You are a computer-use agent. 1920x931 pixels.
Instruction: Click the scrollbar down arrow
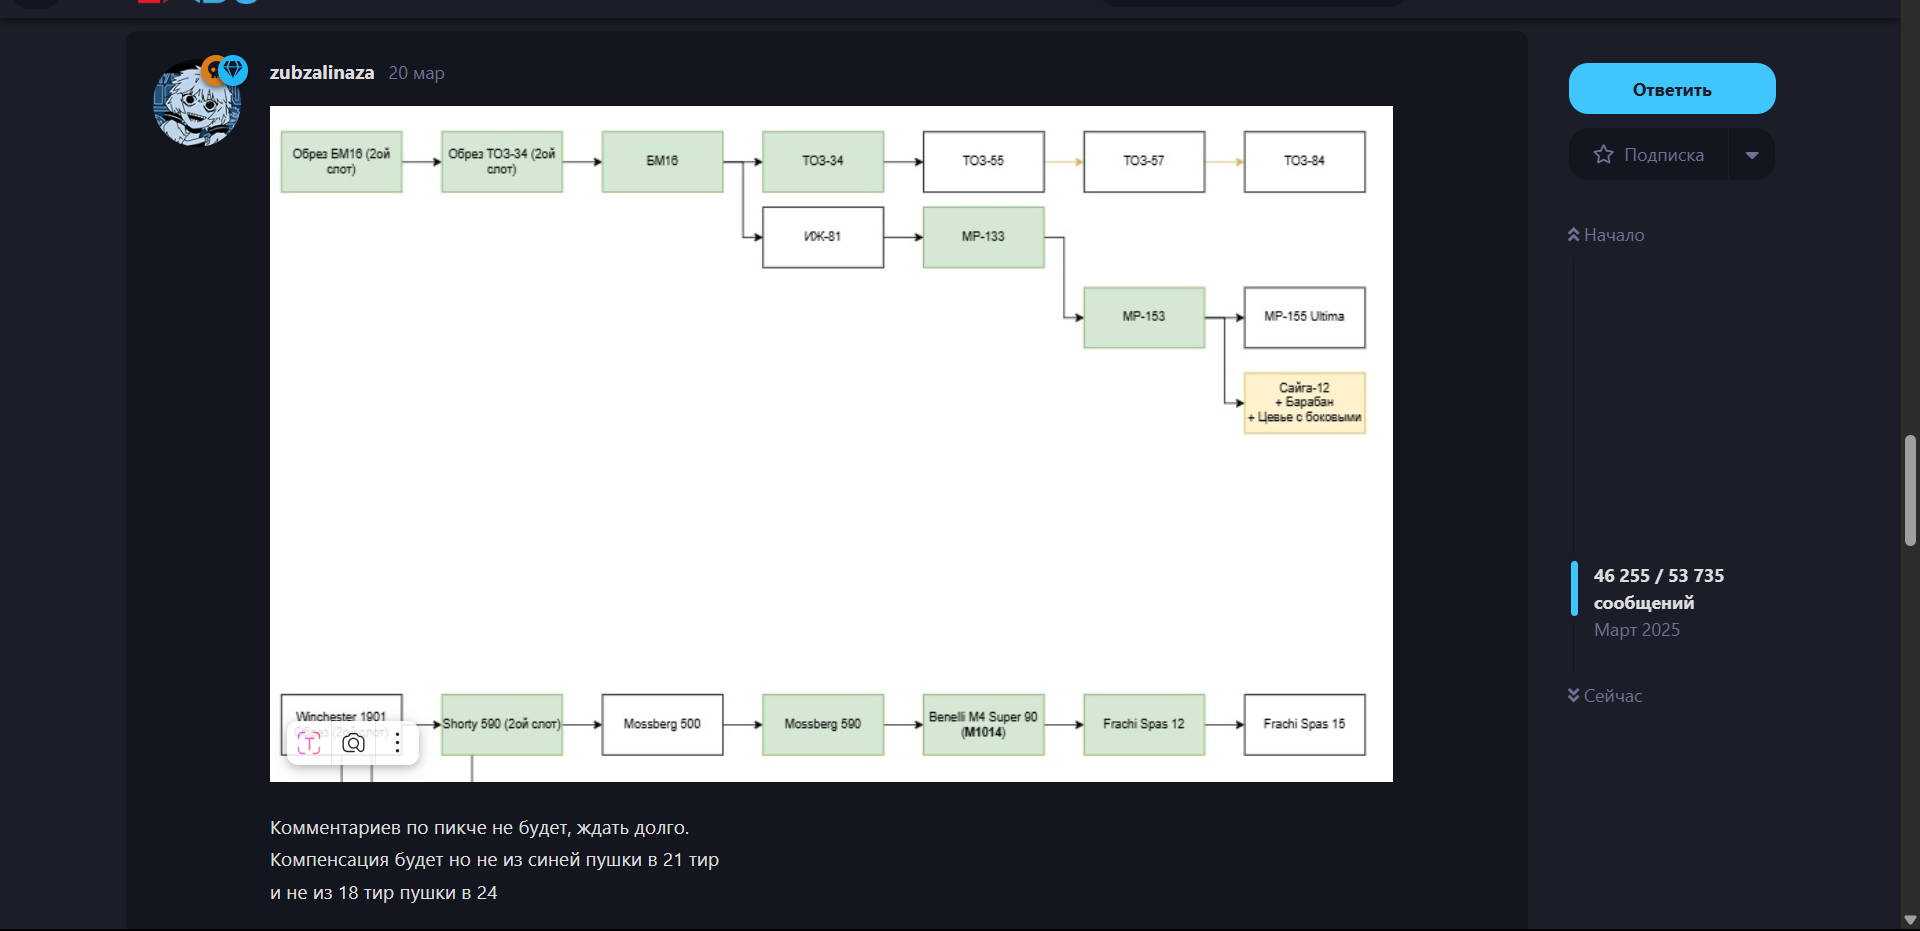coord(1910,920)
